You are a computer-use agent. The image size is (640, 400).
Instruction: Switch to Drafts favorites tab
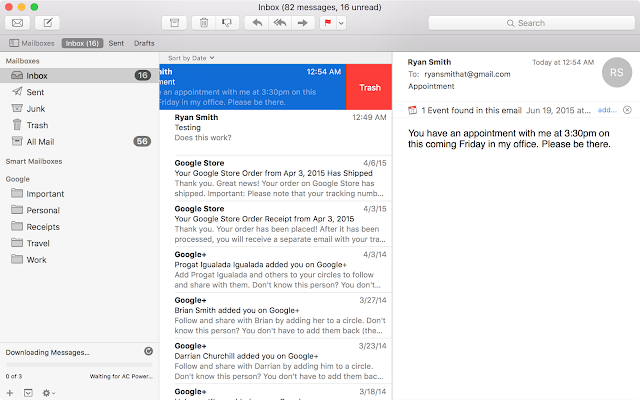click(x=144, y=43)
